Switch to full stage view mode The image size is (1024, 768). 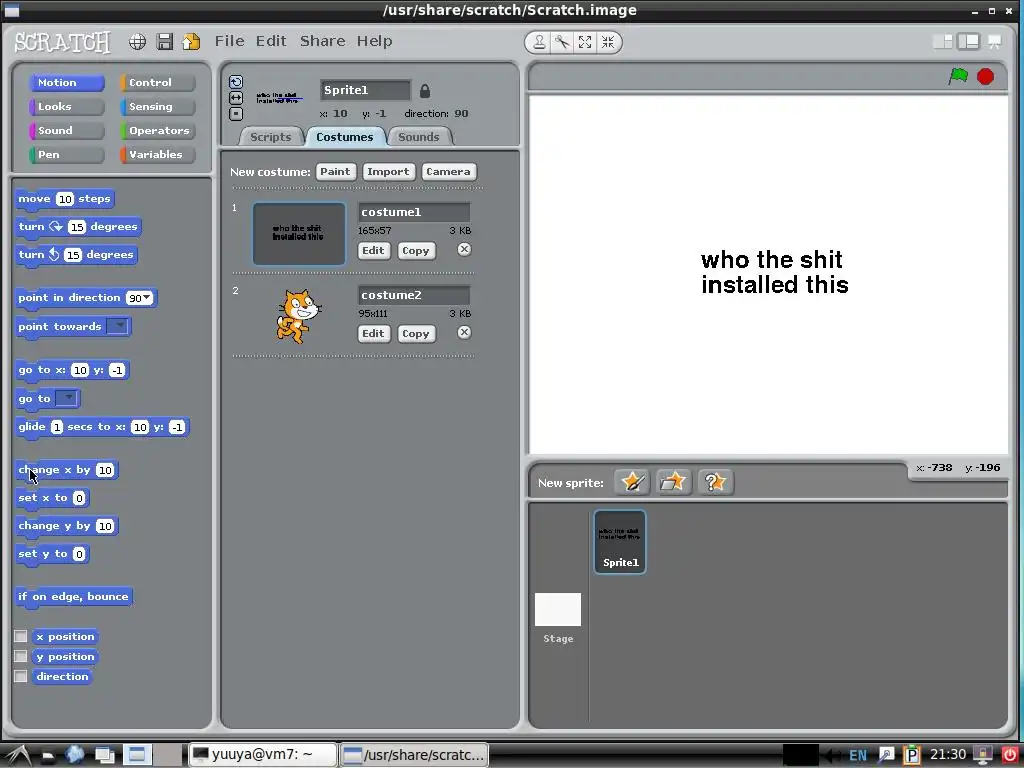(x=968, y=42)
